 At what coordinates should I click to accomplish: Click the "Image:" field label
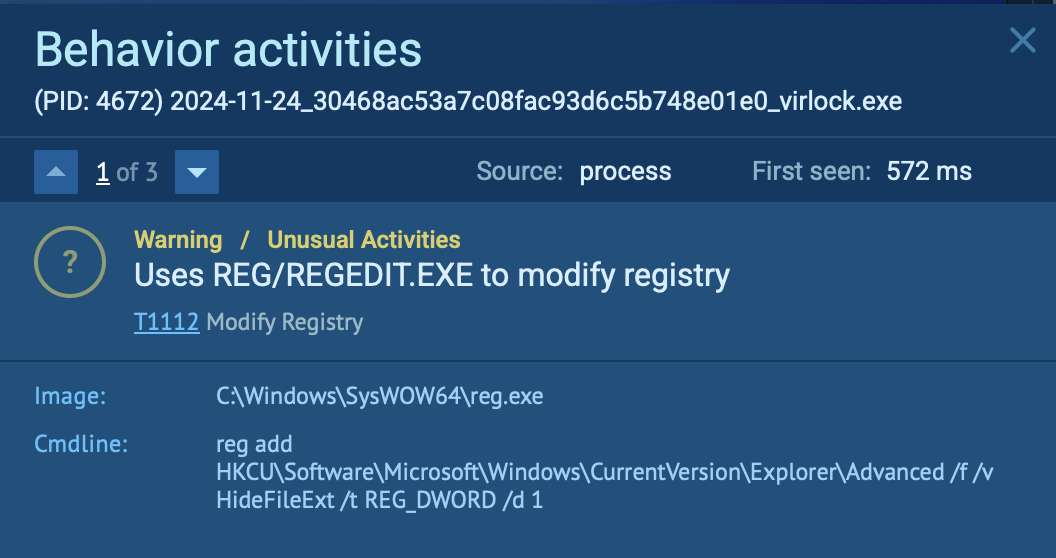[70, 396]
